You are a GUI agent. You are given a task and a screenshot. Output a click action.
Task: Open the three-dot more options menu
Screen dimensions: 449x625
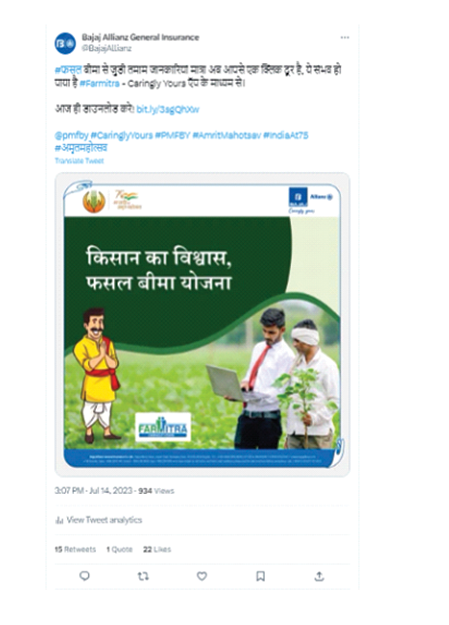[x=345, y=37]
